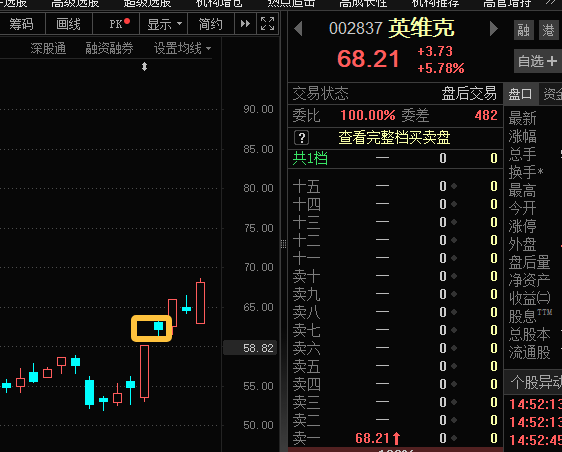562x452 pixels.
Task: Click the 港 Hong Kong connect badge
Action: click(548, 30)
